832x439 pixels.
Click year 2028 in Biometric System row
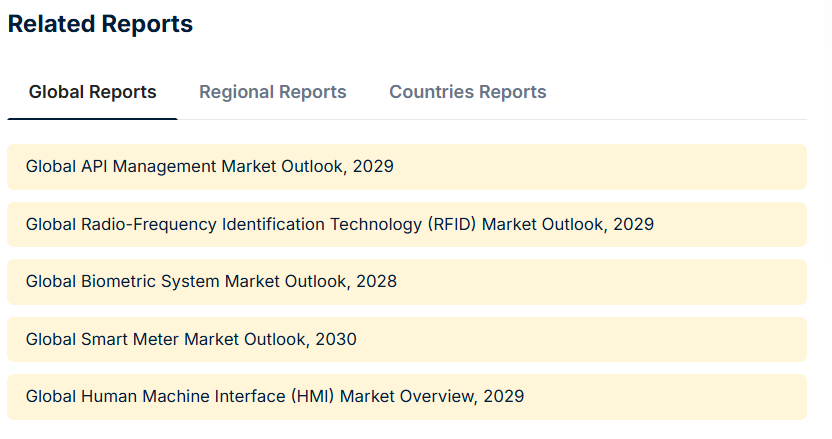(x=376, y=281)
